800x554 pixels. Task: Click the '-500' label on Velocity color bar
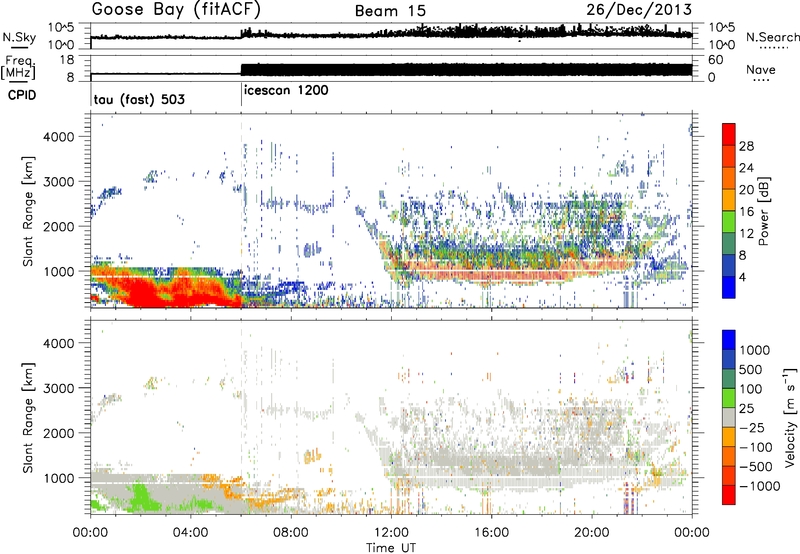tap(756, 467)
